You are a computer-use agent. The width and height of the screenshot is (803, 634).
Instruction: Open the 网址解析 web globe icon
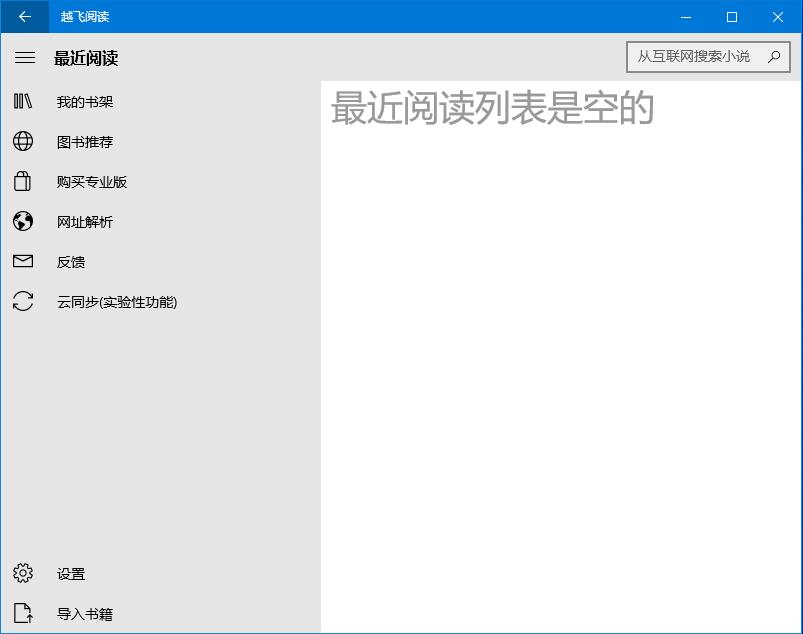[x=24, y=221]
